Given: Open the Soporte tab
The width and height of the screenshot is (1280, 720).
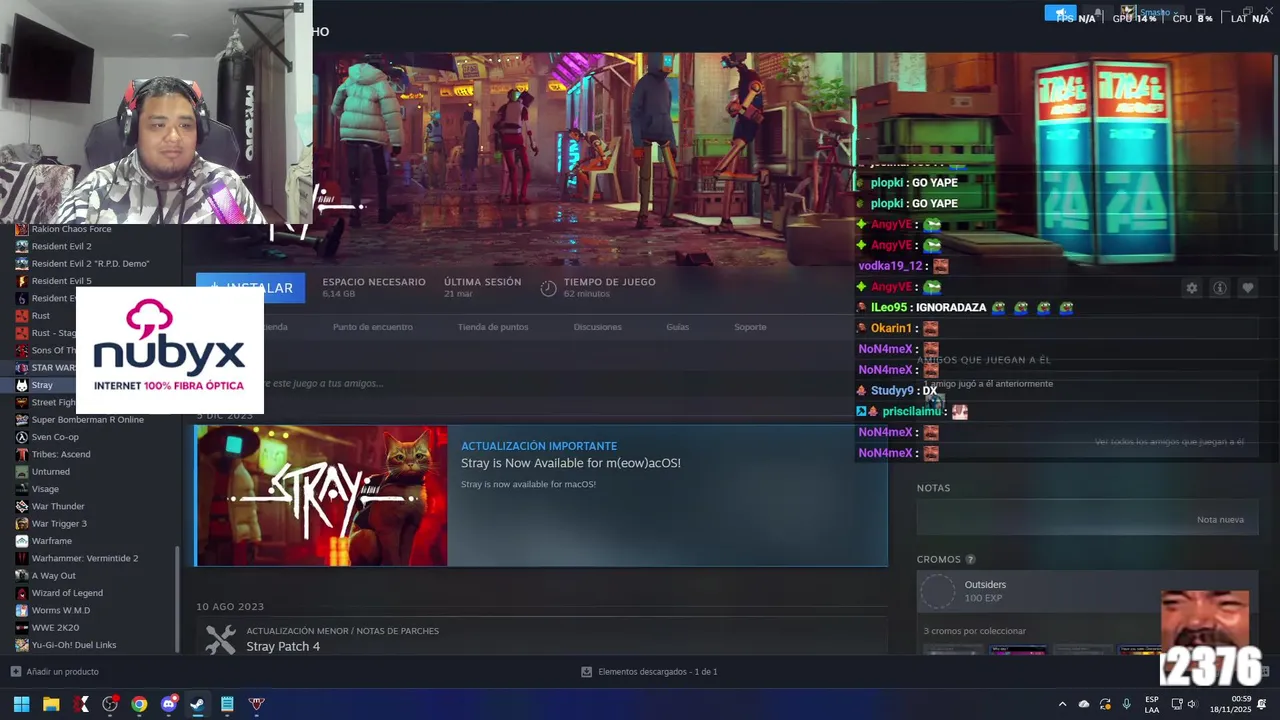Looking at the screenshot, I should [750, 327].
